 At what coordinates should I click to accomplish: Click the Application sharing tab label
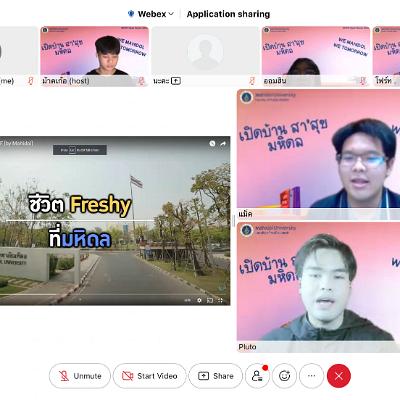coord(228,14)
